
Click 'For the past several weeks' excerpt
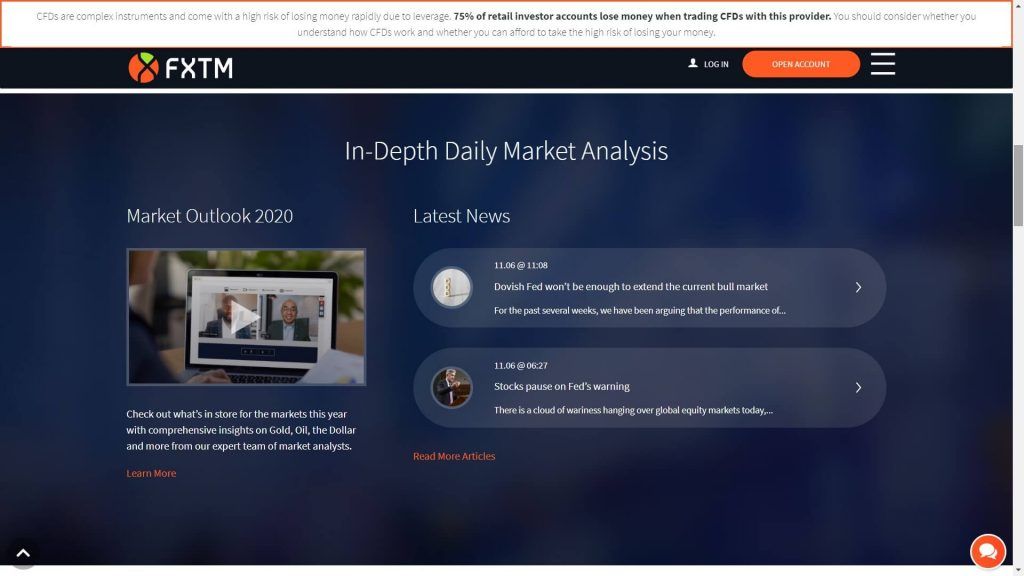(639, 310)
